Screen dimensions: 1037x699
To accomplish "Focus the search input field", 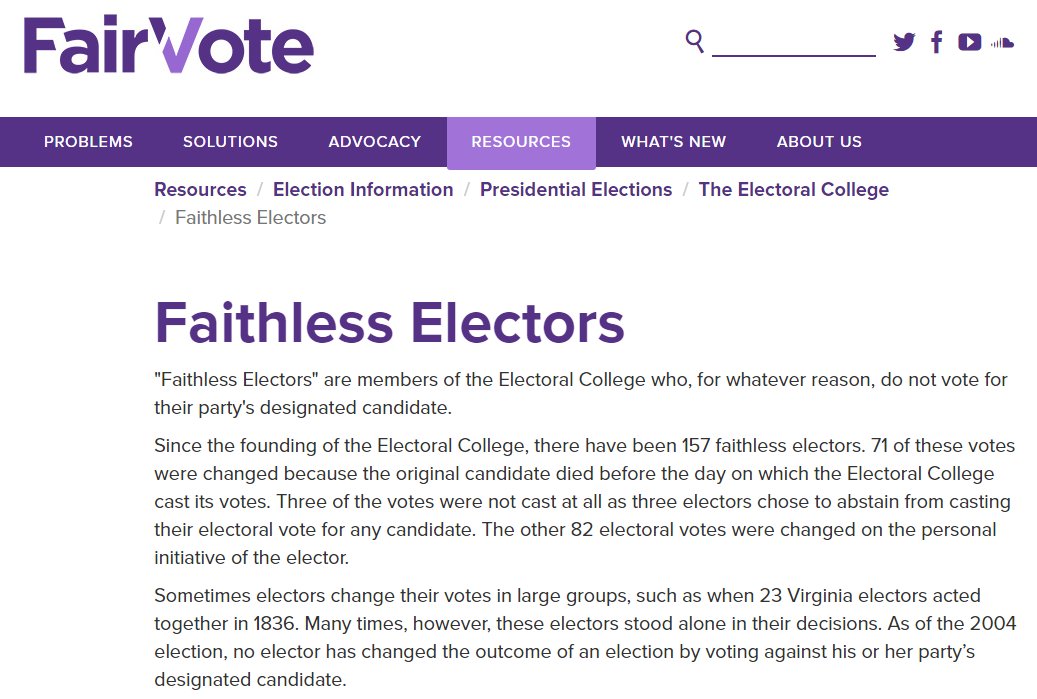I will [x=793, y=43].
